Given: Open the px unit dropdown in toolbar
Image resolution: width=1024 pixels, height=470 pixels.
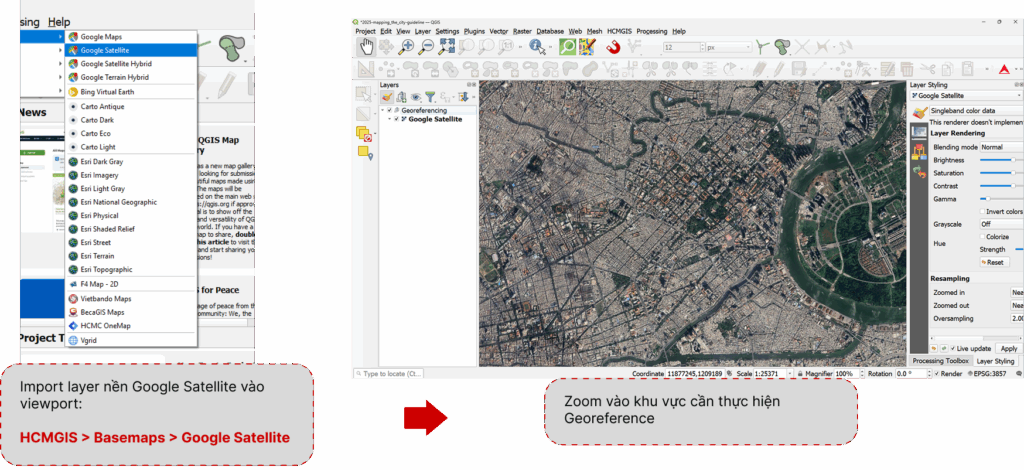Looking at the screenshot, I should 730,47.
